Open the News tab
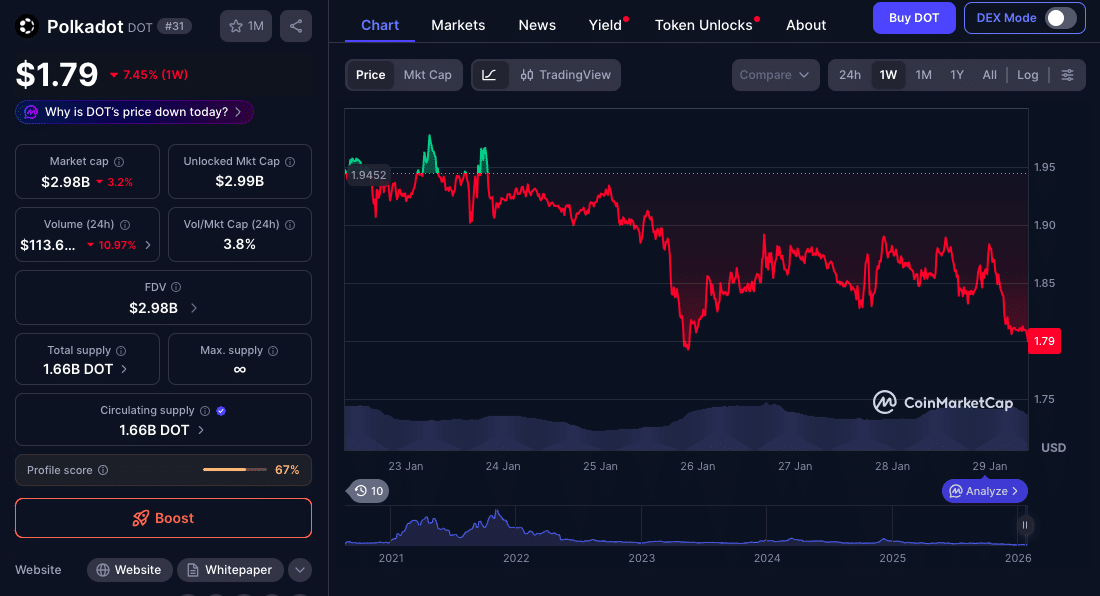Screen dimensions: 1100x596 click(537, 25)
